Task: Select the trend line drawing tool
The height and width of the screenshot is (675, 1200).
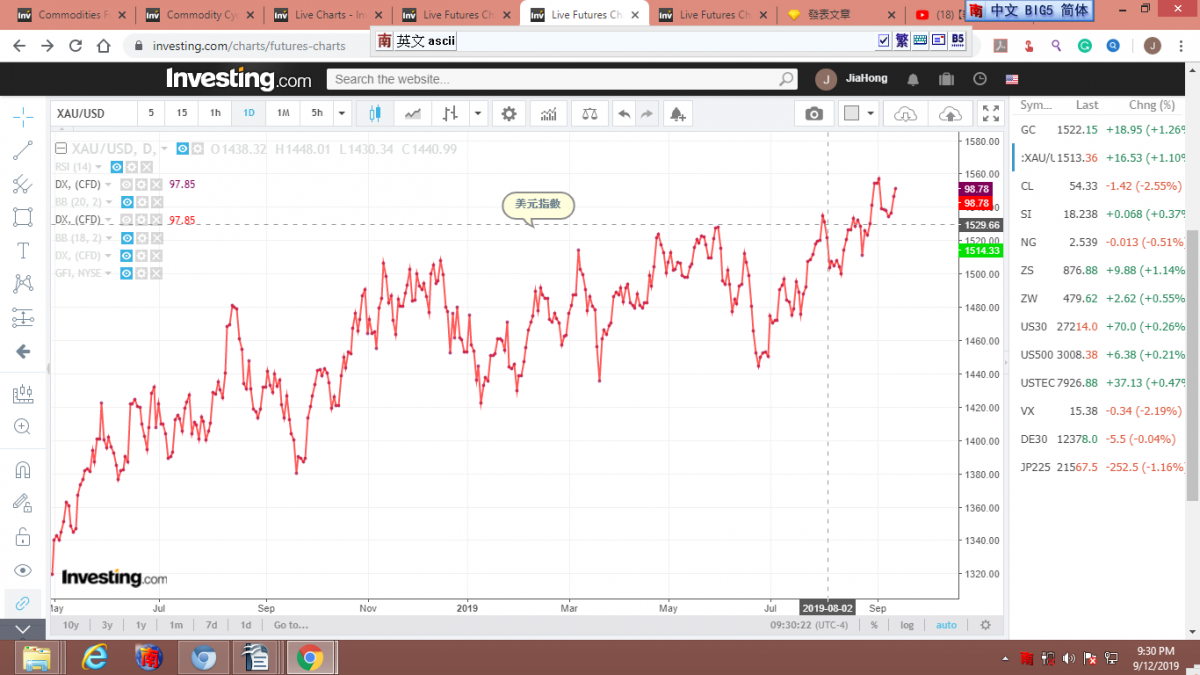Action: [x=23, y=151]
